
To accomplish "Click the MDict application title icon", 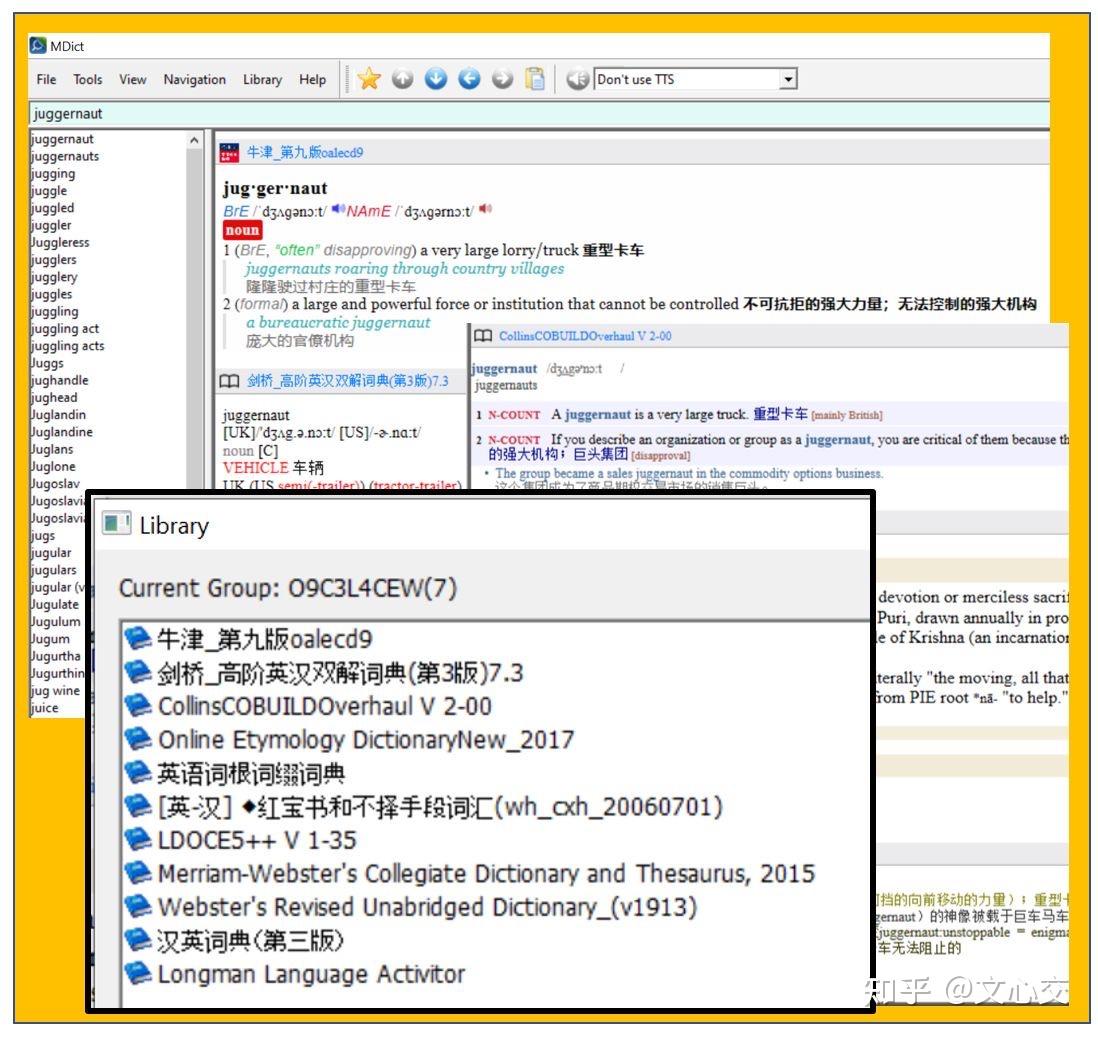I will point(38,46).
